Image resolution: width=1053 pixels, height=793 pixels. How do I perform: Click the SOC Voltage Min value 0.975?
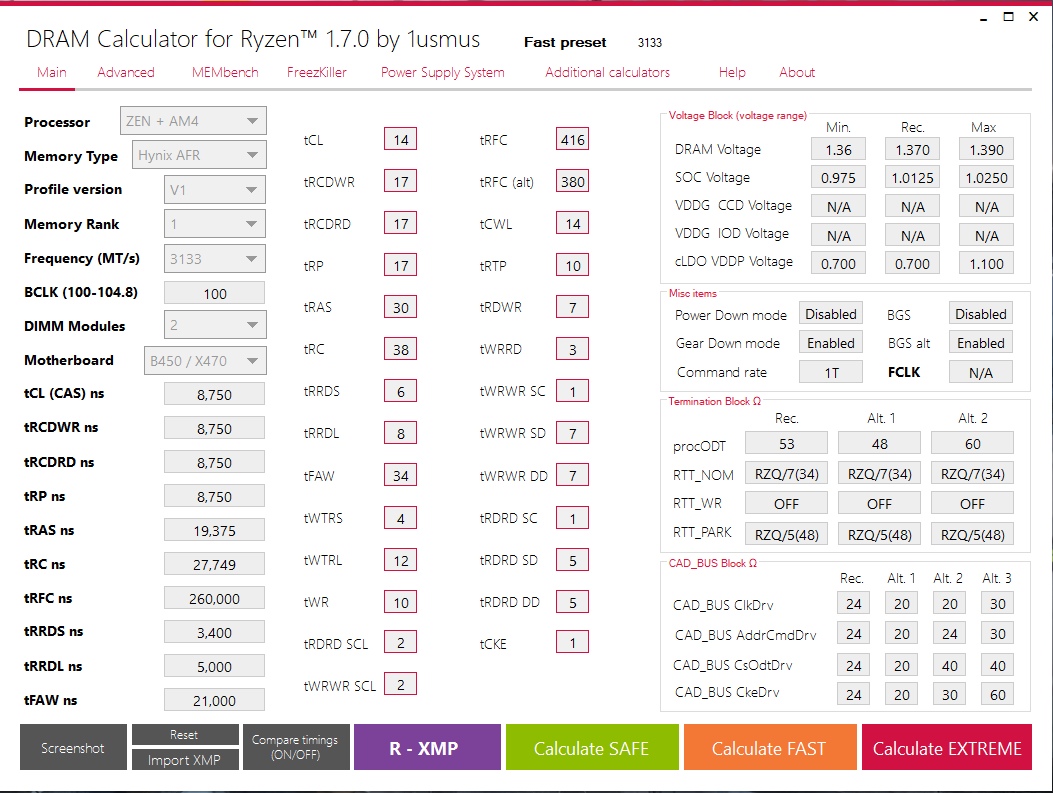[838, 177]
